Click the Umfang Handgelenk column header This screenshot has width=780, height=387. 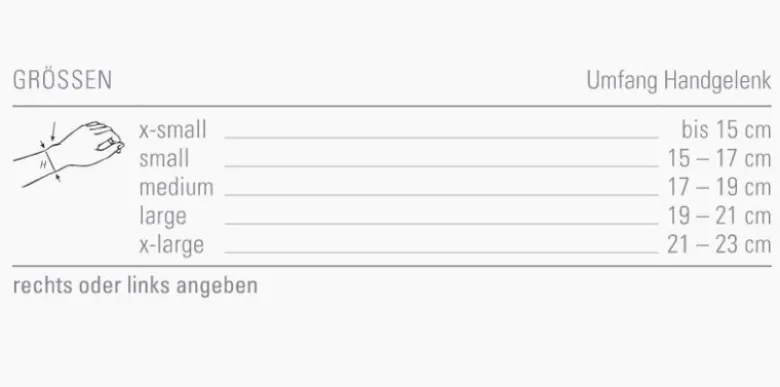coord(679,81)
